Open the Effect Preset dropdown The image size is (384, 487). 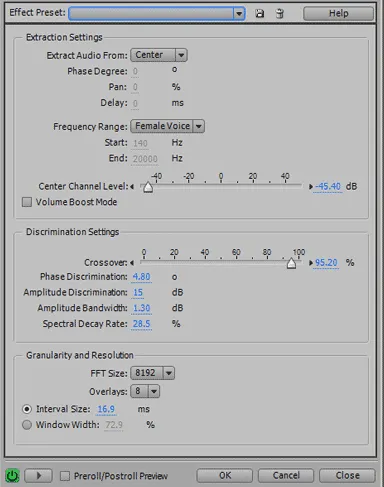click(x=157, y=13)
